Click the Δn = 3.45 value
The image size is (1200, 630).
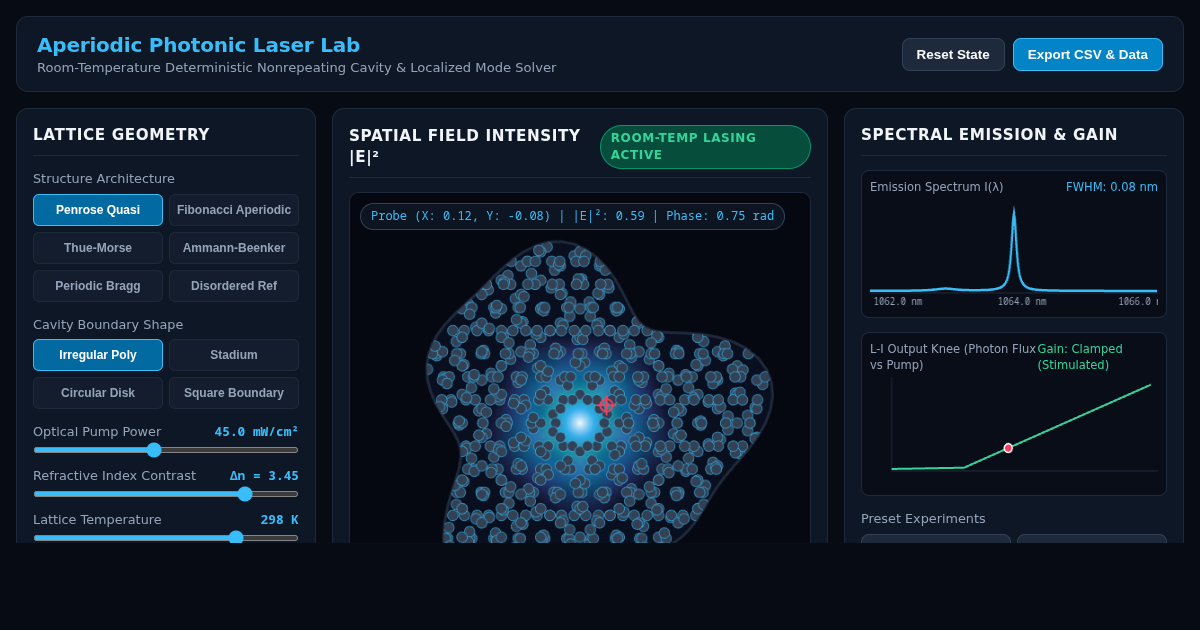coord(264,476)
